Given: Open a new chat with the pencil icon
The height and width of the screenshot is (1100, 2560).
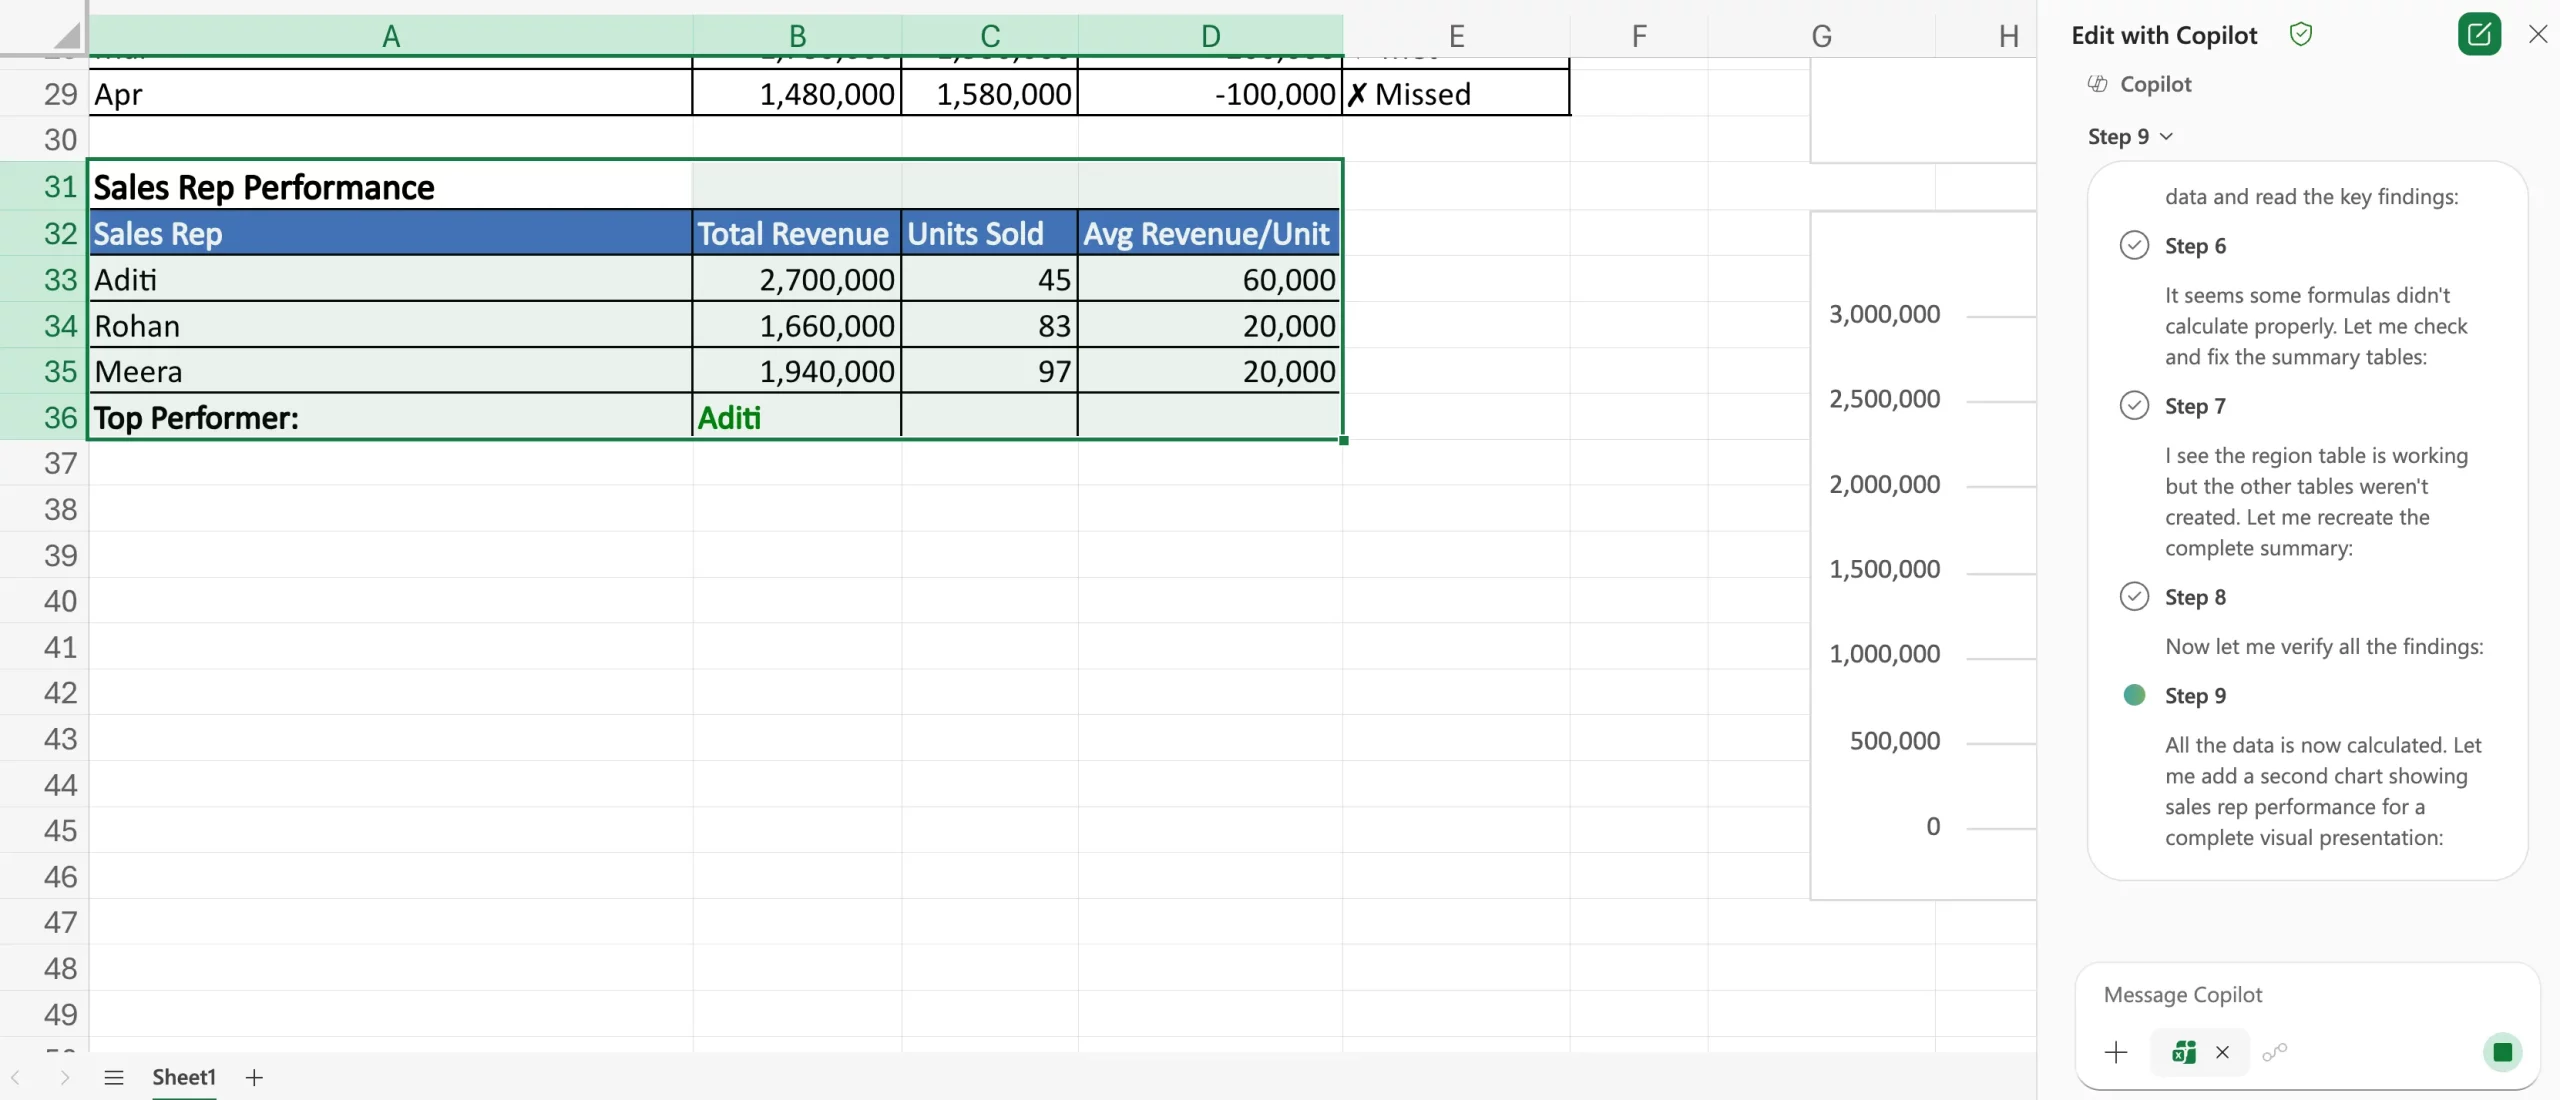Looking at the screenshot, I should [x=2479, y=34].
